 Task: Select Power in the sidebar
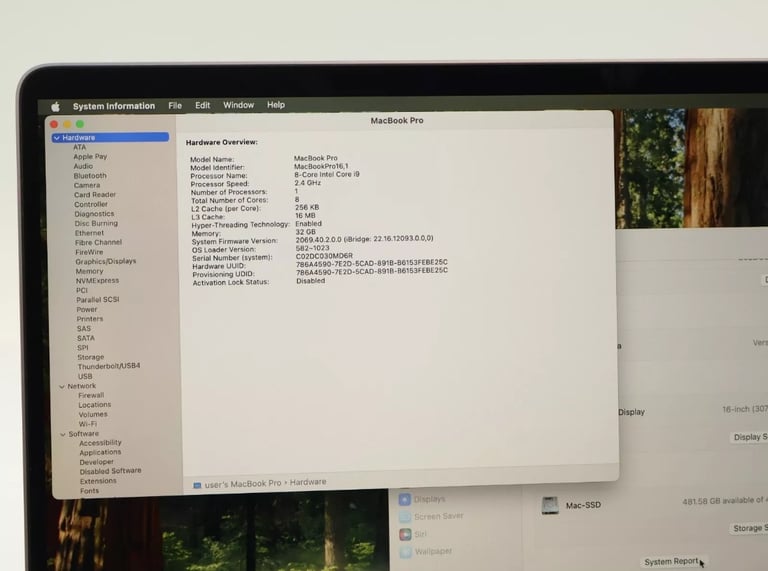coord(87,309)
